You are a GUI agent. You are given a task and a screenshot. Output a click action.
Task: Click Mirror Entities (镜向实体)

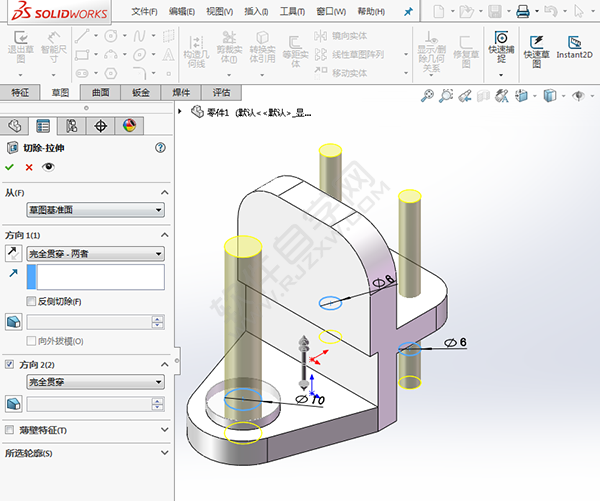click(x=340, y=36)
